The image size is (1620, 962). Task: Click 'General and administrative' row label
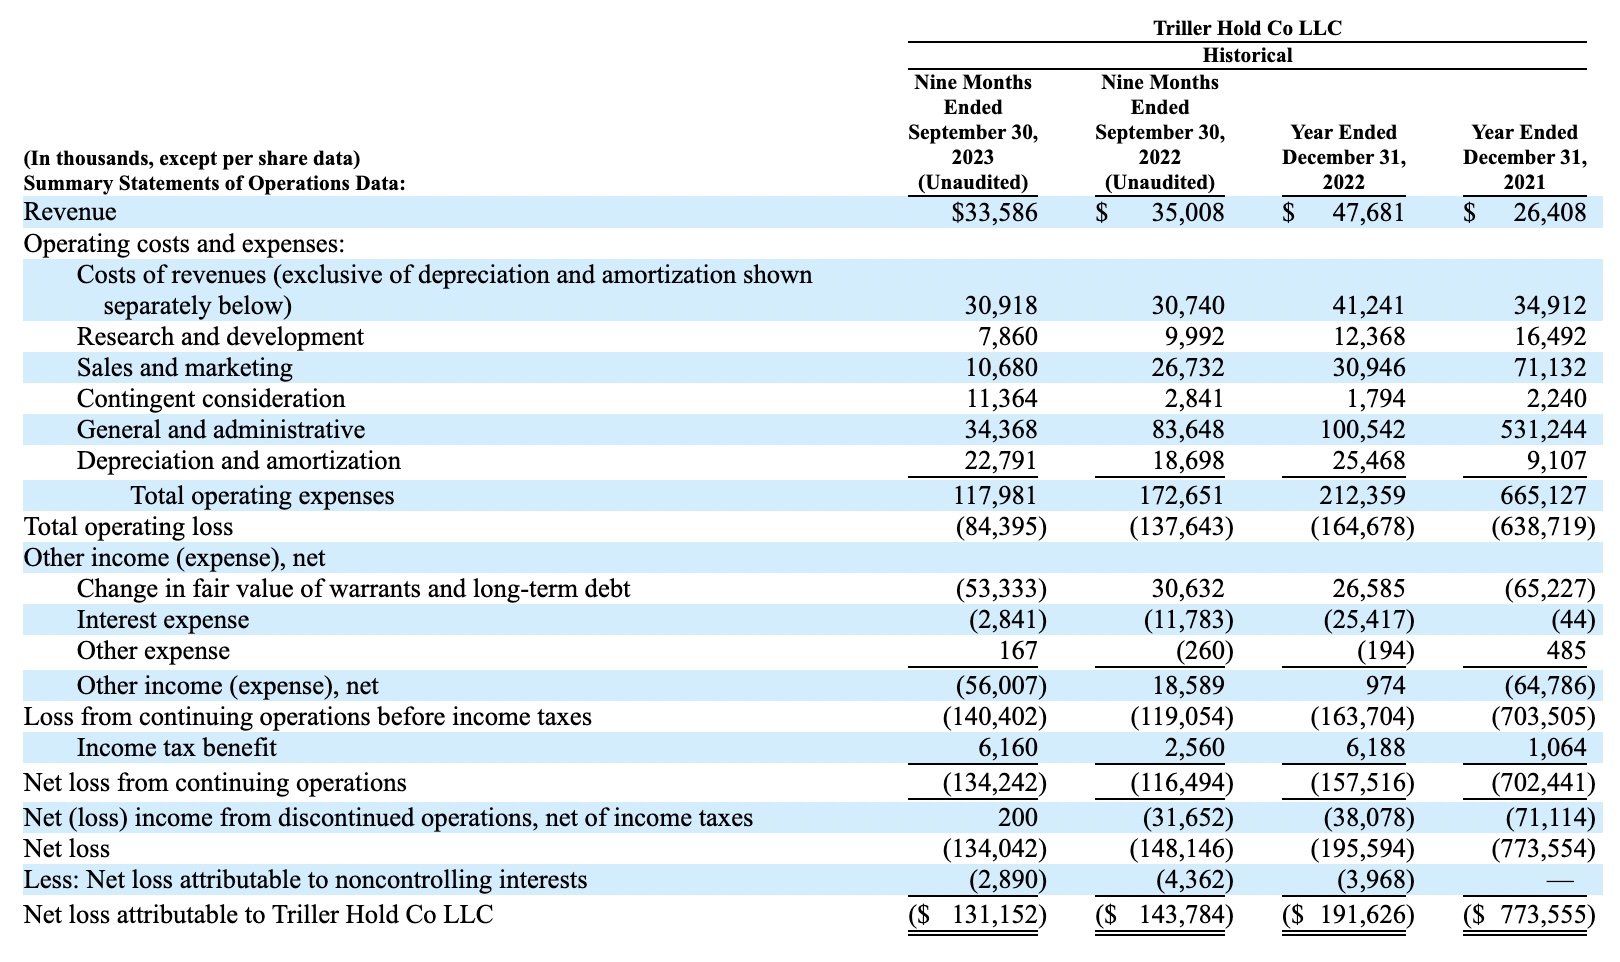[221, 430]
